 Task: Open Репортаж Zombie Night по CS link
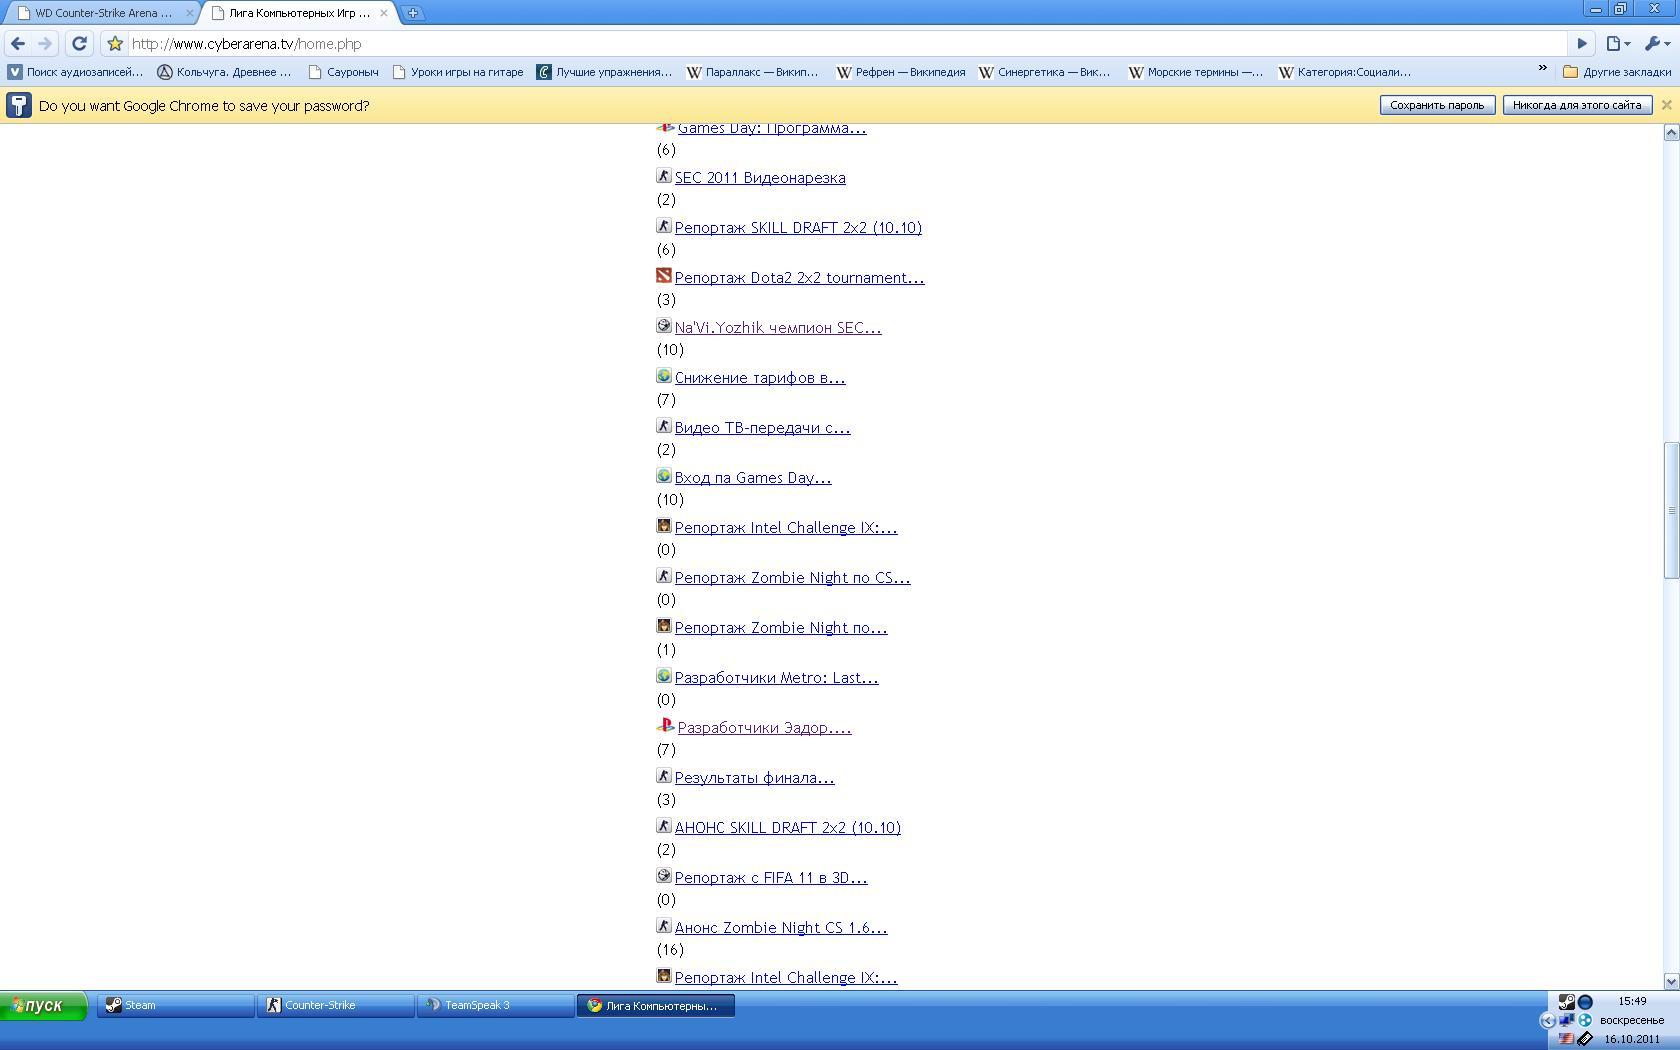(792, 578)
